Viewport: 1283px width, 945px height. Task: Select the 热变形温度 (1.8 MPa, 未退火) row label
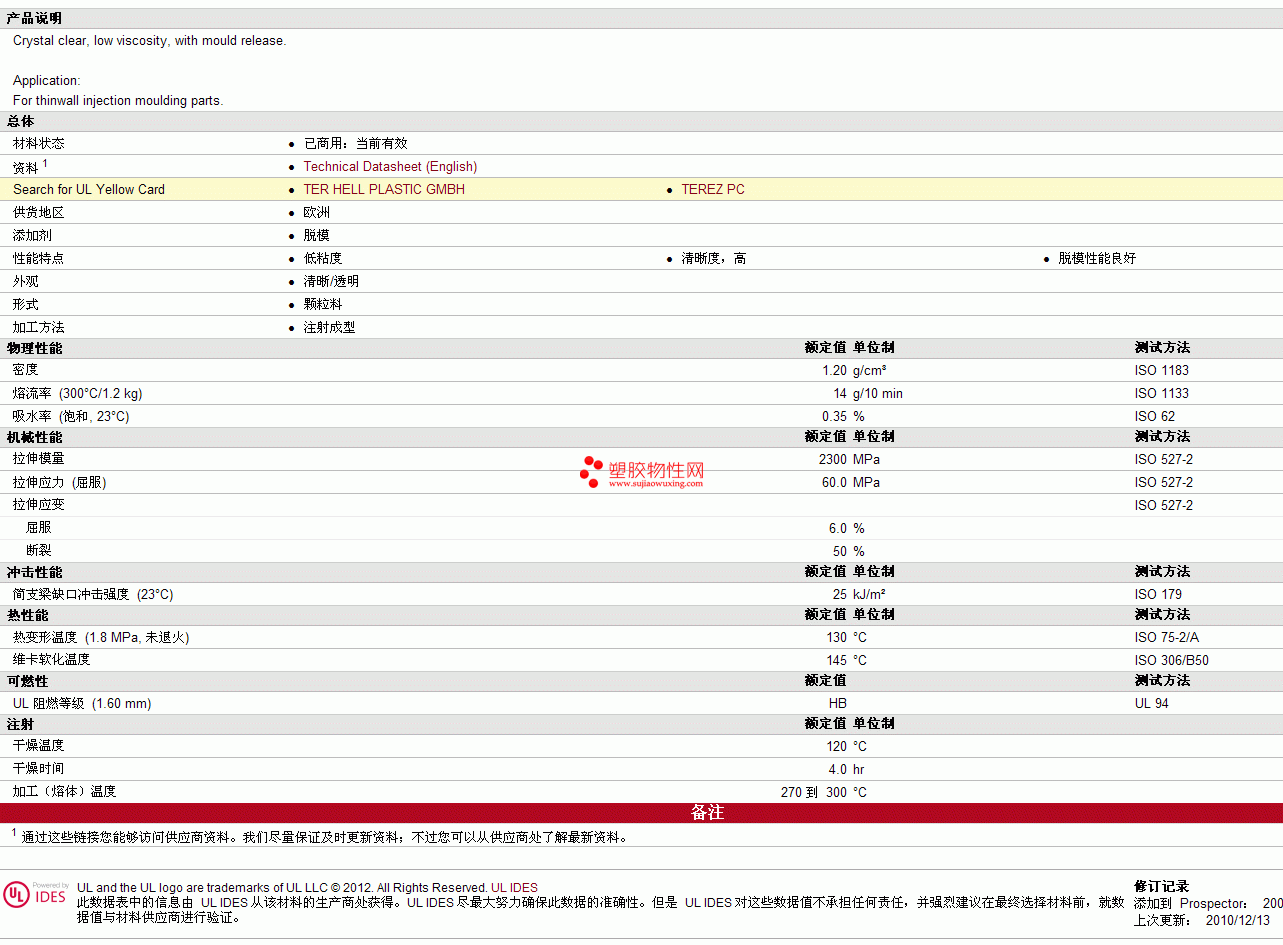pyautogui.click(x=101, y=638)
